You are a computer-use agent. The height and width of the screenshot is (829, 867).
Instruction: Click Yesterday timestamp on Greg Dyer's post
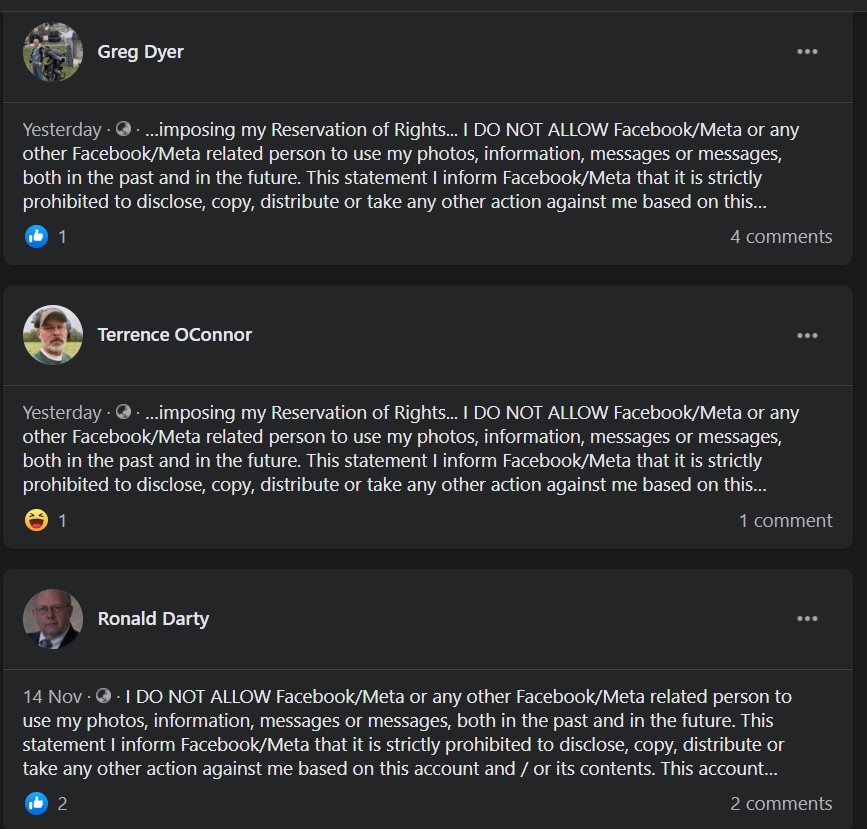pyautogui.click(x=62, y=130)
